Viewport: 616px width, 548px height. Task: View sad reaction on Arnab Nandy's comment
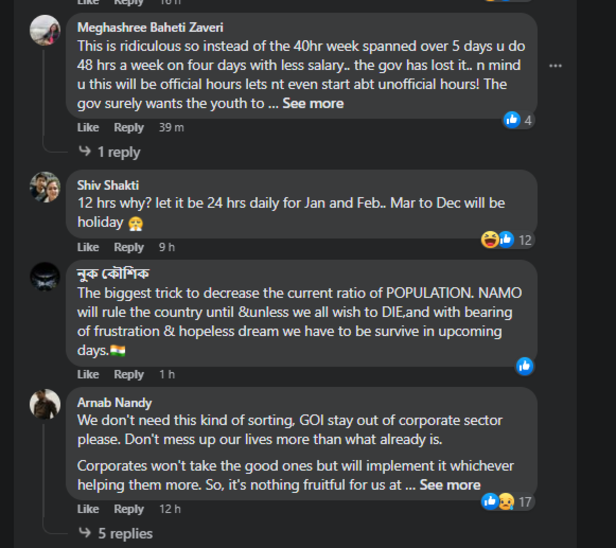[x=507, y=501]
